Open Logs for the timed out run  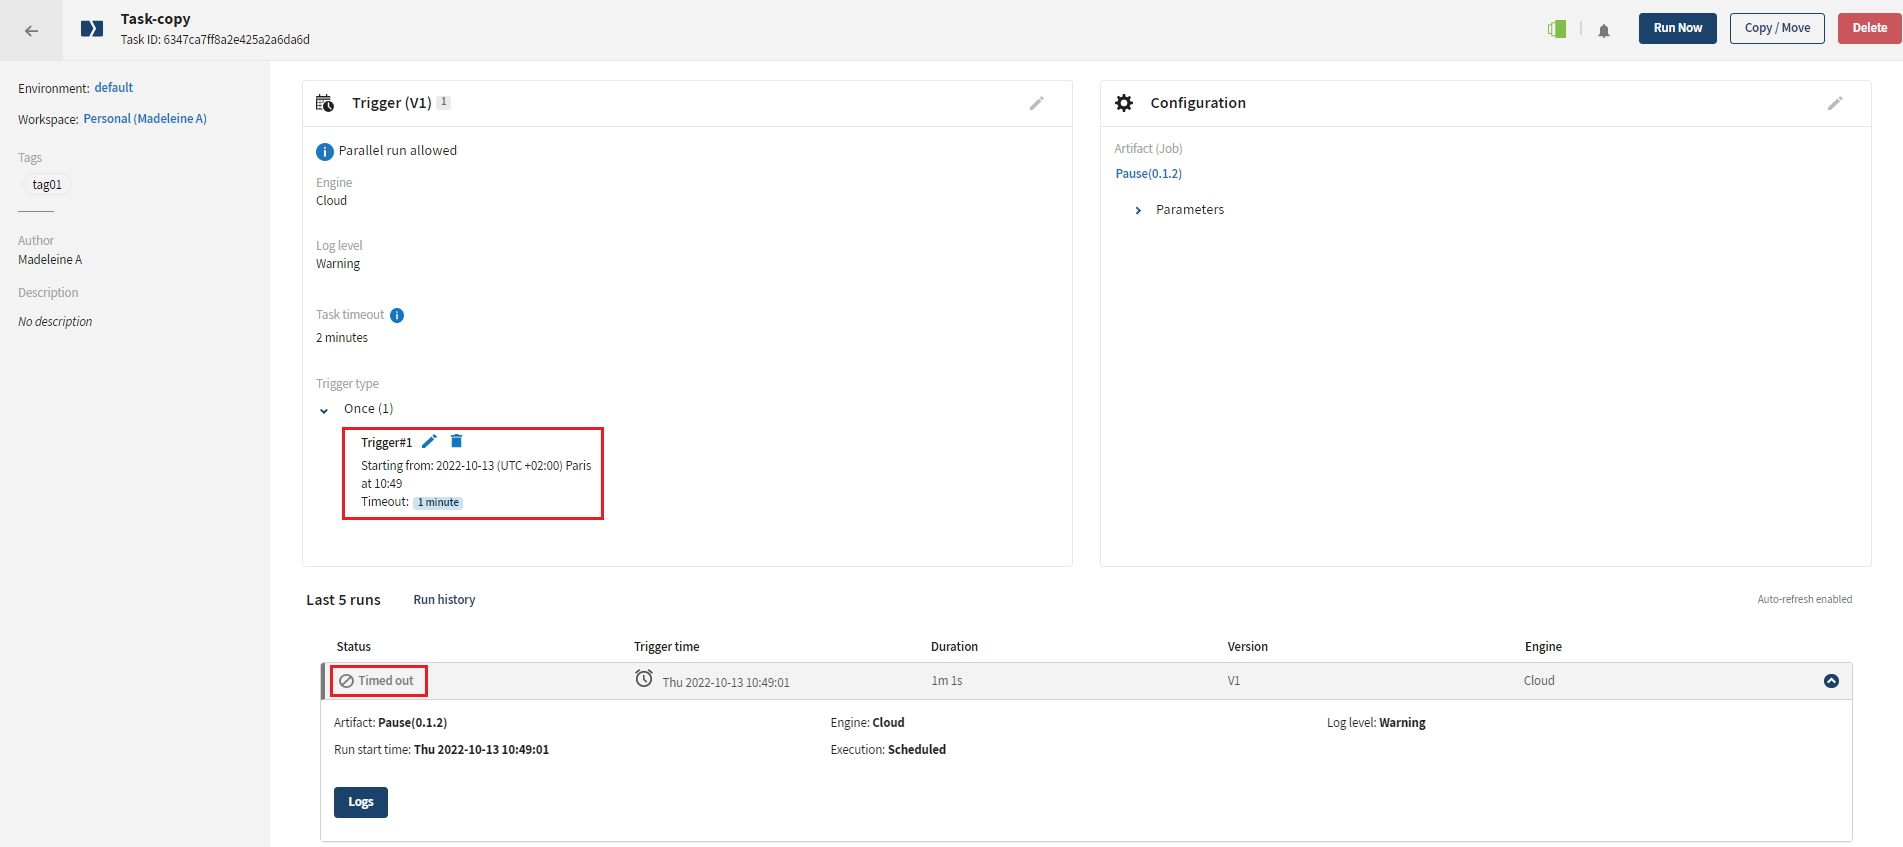(360, 802)
